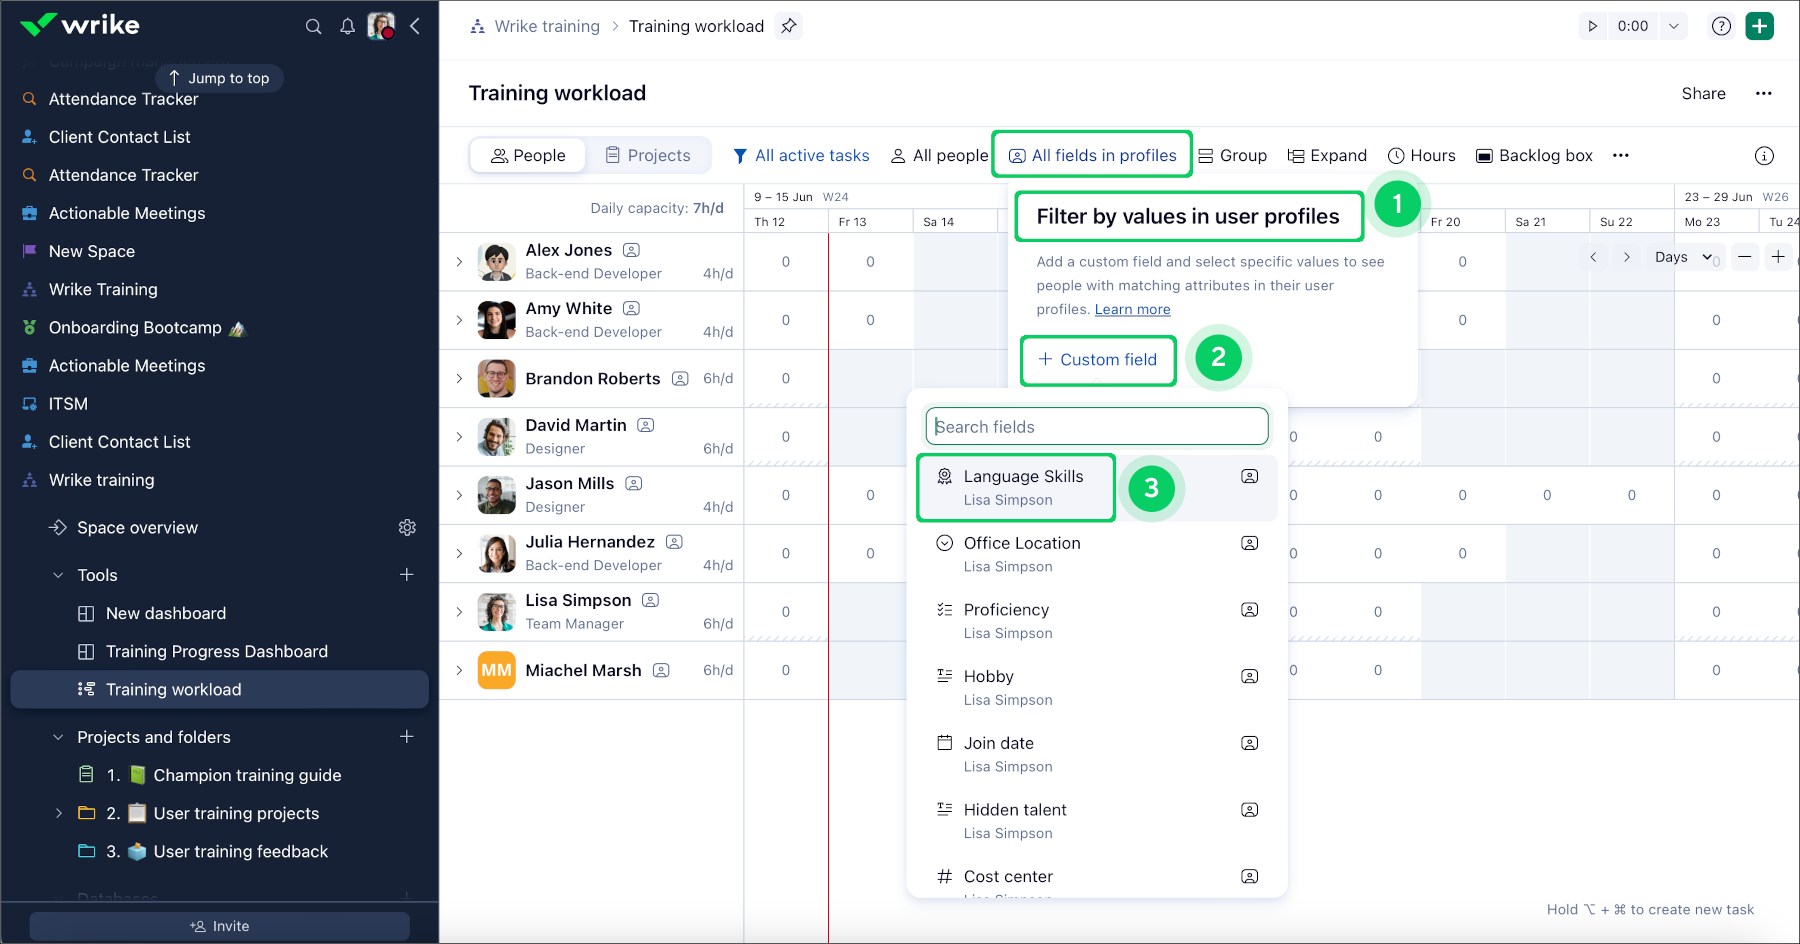The width and height of the screenshot is (1800, 944).
Task: Zoom in the timeline with plus
Action: click(x=1778, y=257)
